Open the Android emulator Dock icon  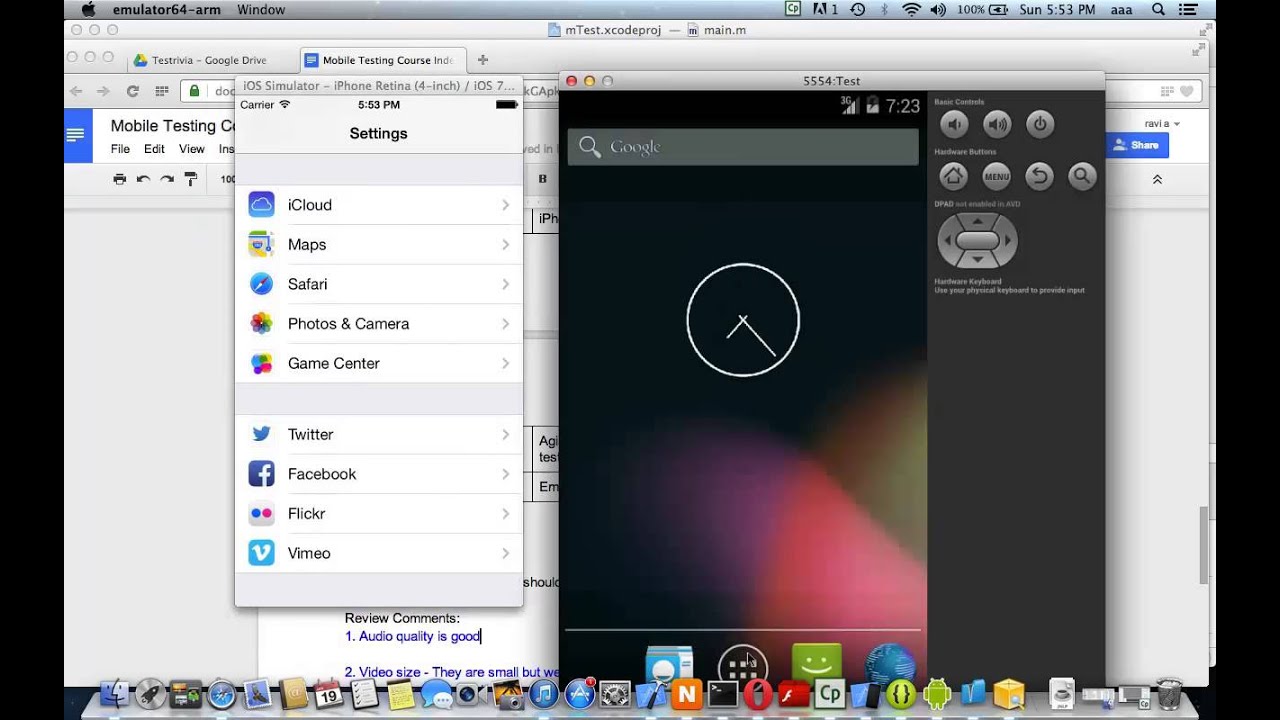tap(937, 694)
